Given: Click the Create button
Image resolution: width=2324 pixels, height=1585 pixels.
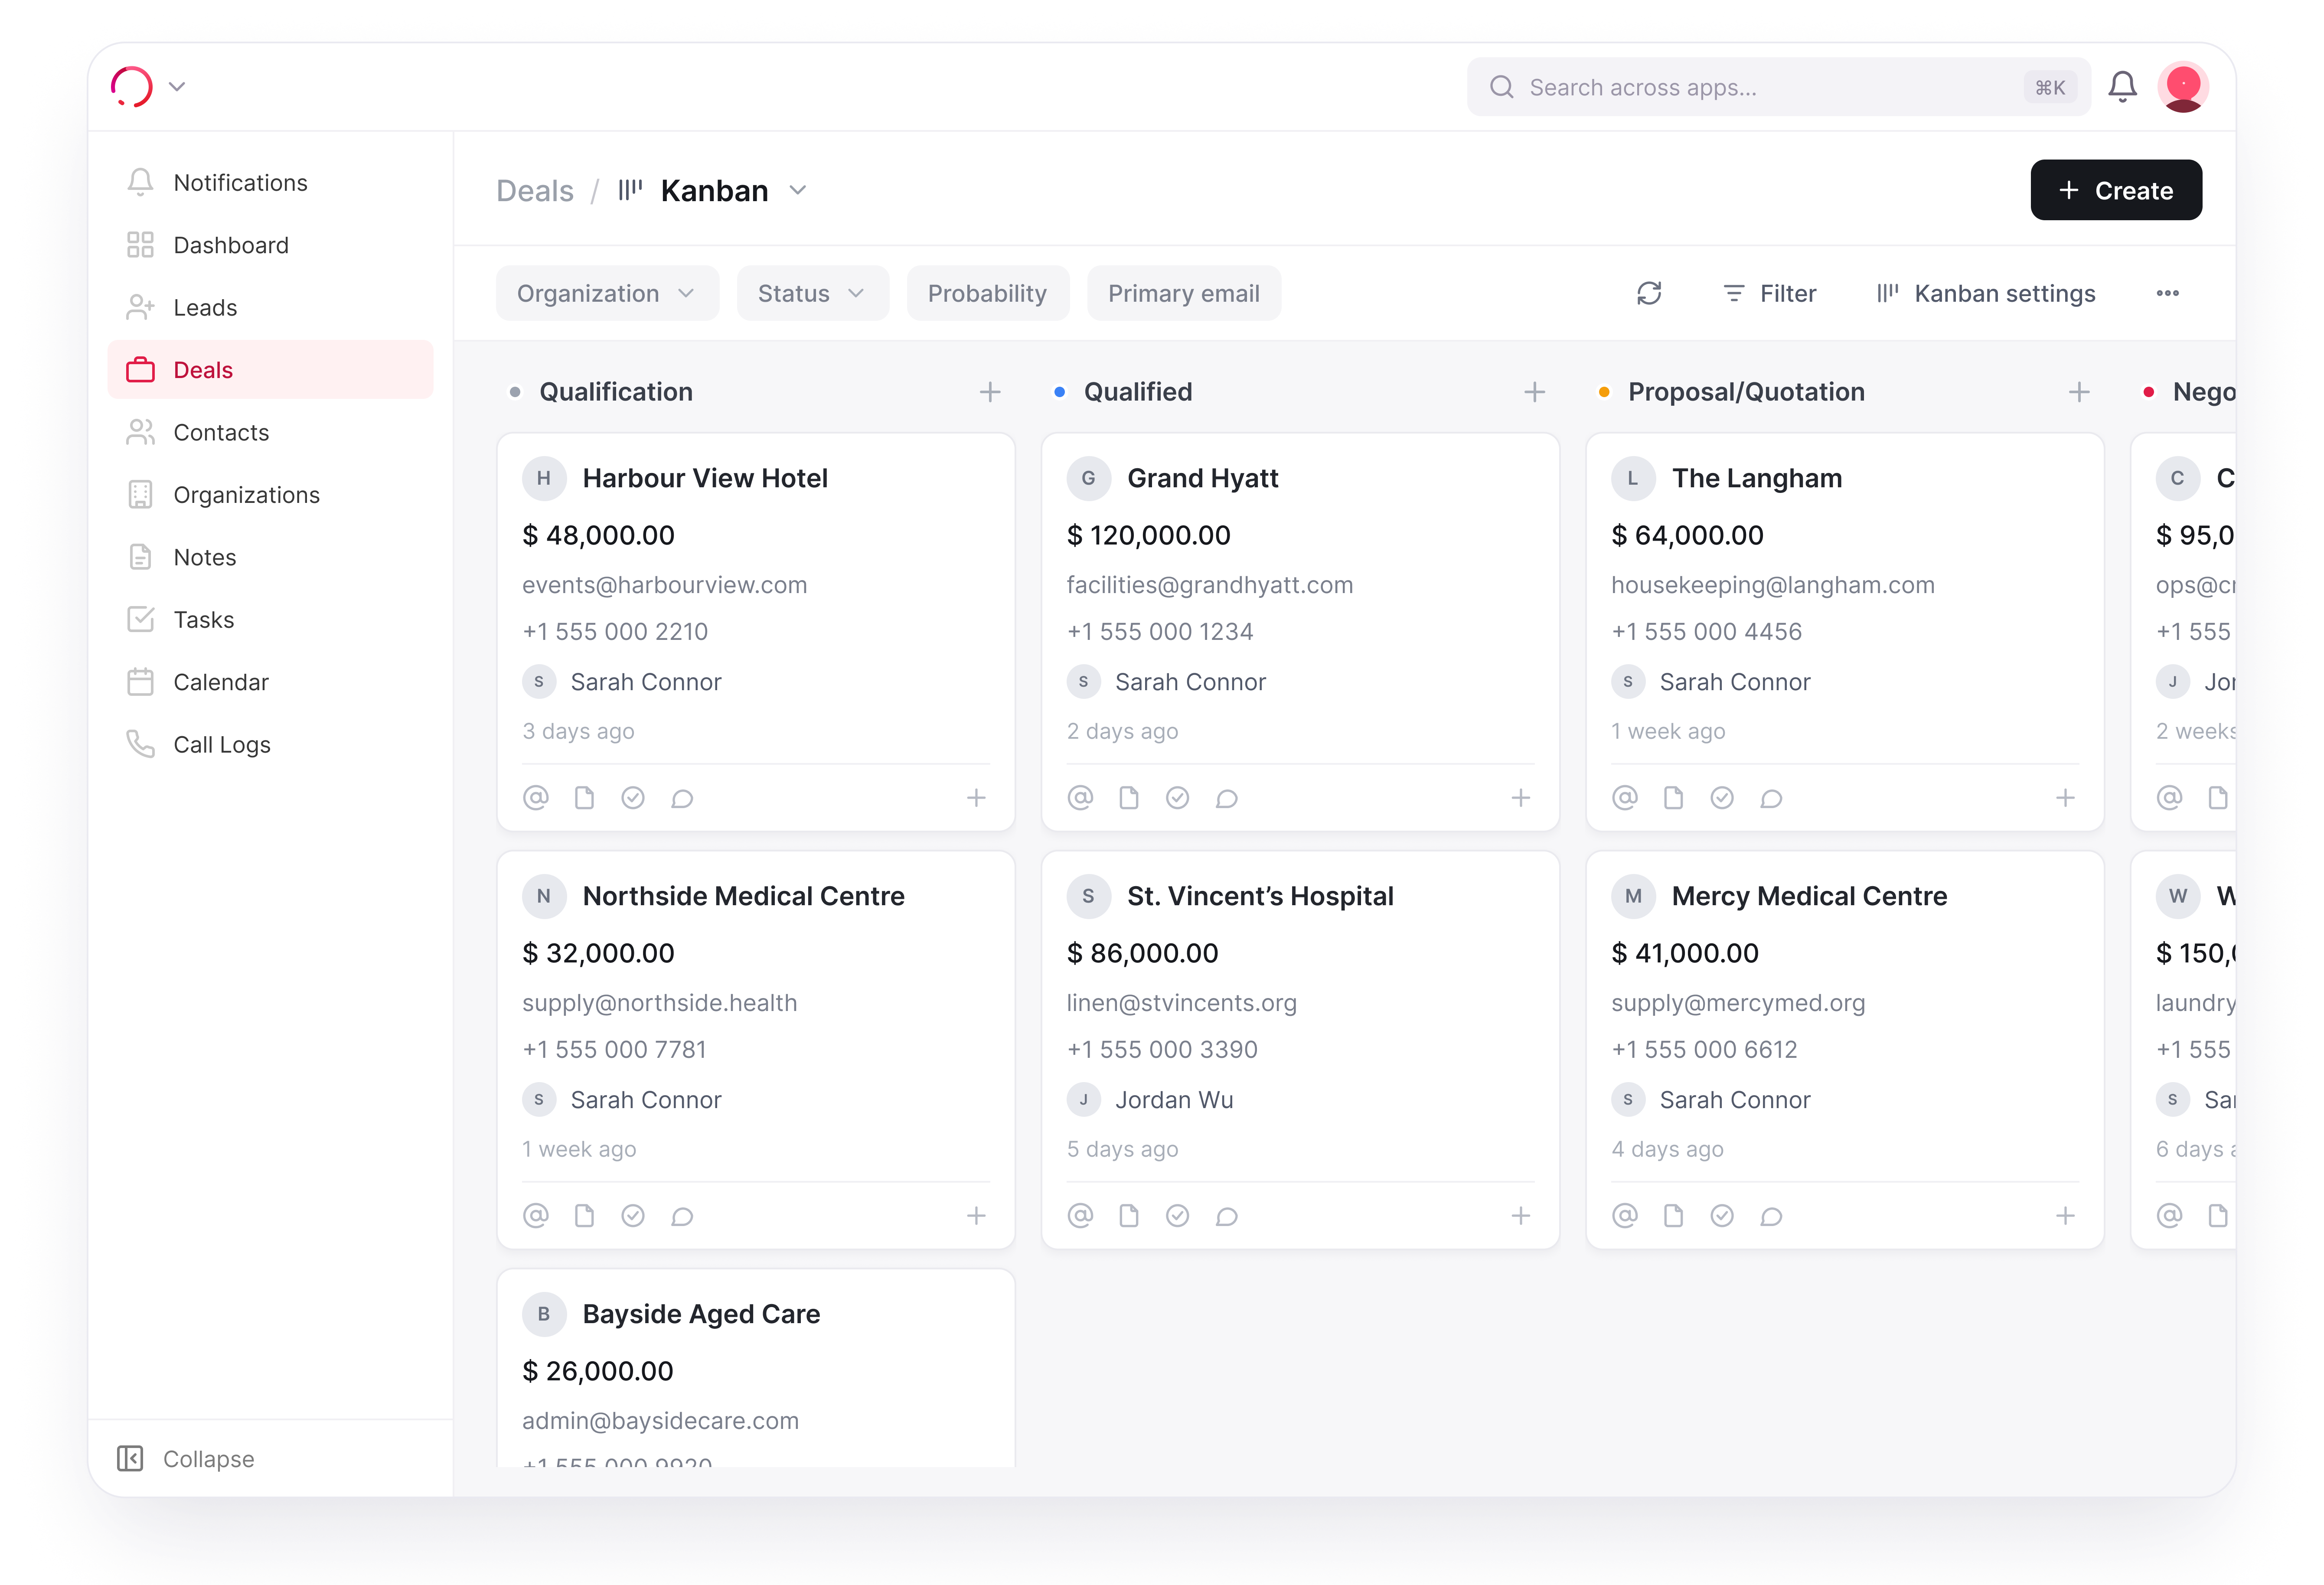Looking at the screenshot, I should [2115, 190].
